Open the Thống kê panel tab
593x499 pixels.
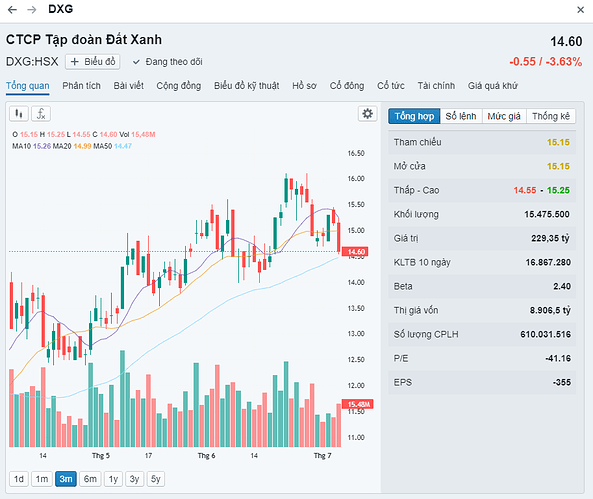[551, 116]
